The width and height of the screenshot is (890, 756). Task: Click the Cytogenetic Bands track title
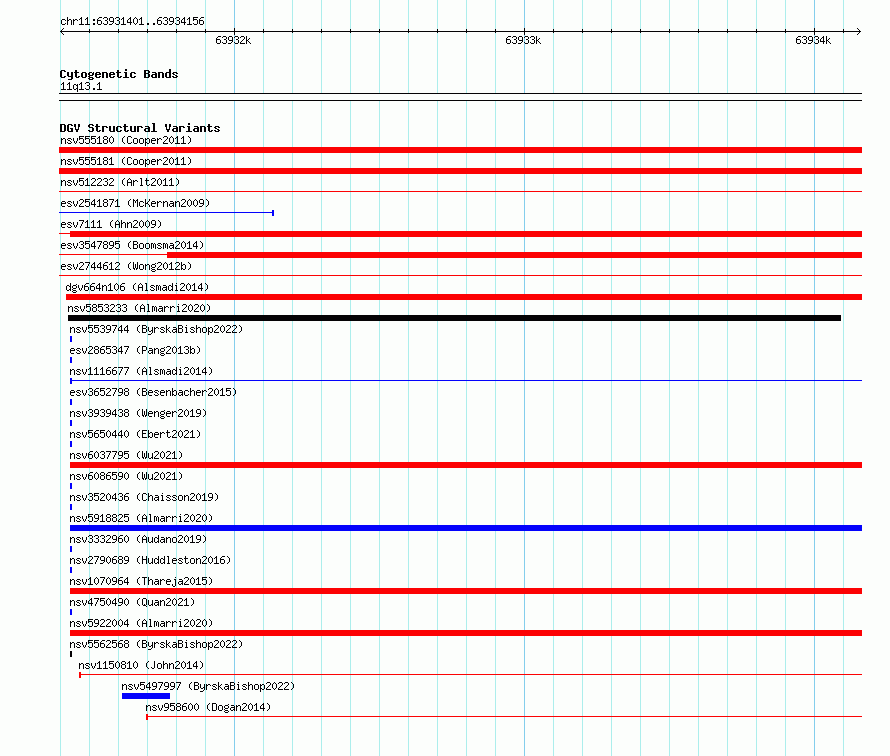tap(119, 74)
